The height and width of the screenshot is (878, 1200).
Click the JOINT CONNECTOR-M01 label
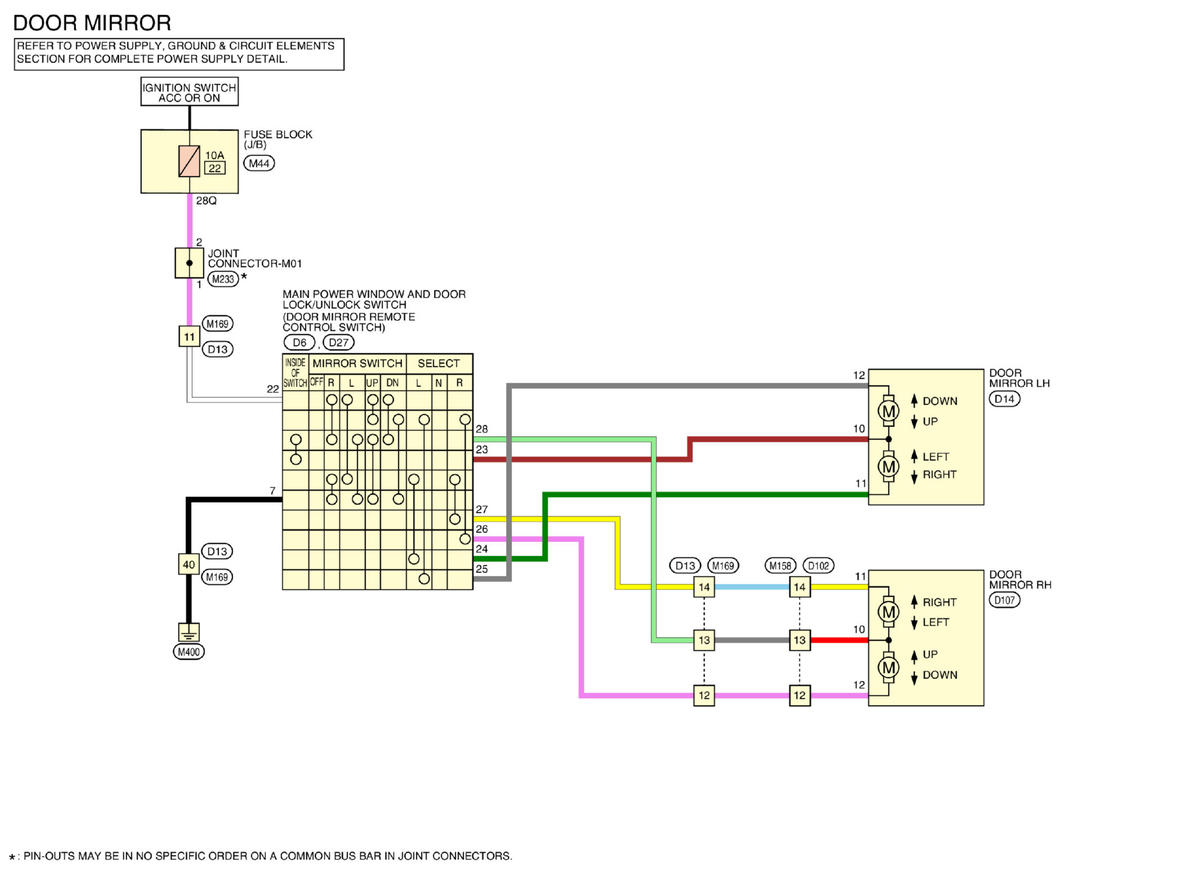point(255,259)
